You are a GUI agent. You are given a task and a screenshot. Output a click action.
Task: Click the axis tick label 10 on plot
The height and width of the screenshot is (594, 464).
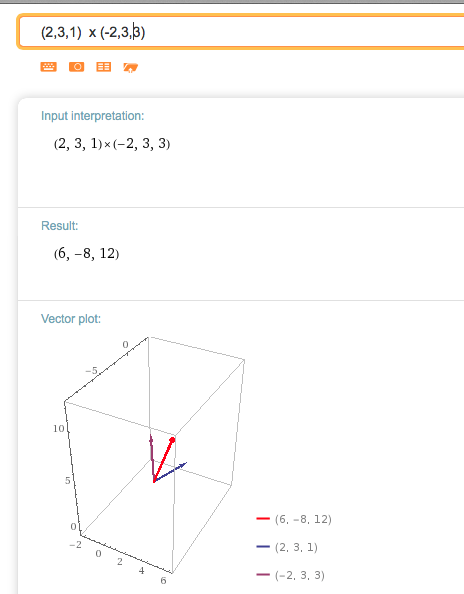coord(59,428)
